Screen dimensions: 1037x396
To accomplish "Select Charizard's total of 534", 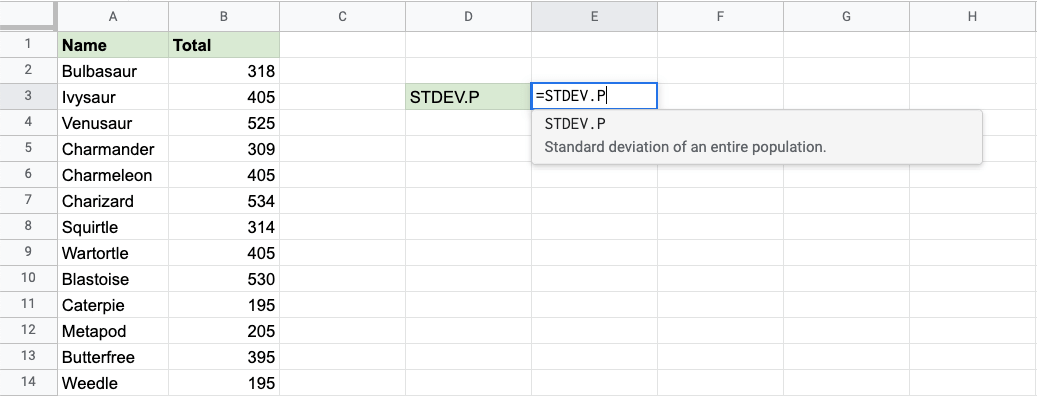I will (224, 201).
